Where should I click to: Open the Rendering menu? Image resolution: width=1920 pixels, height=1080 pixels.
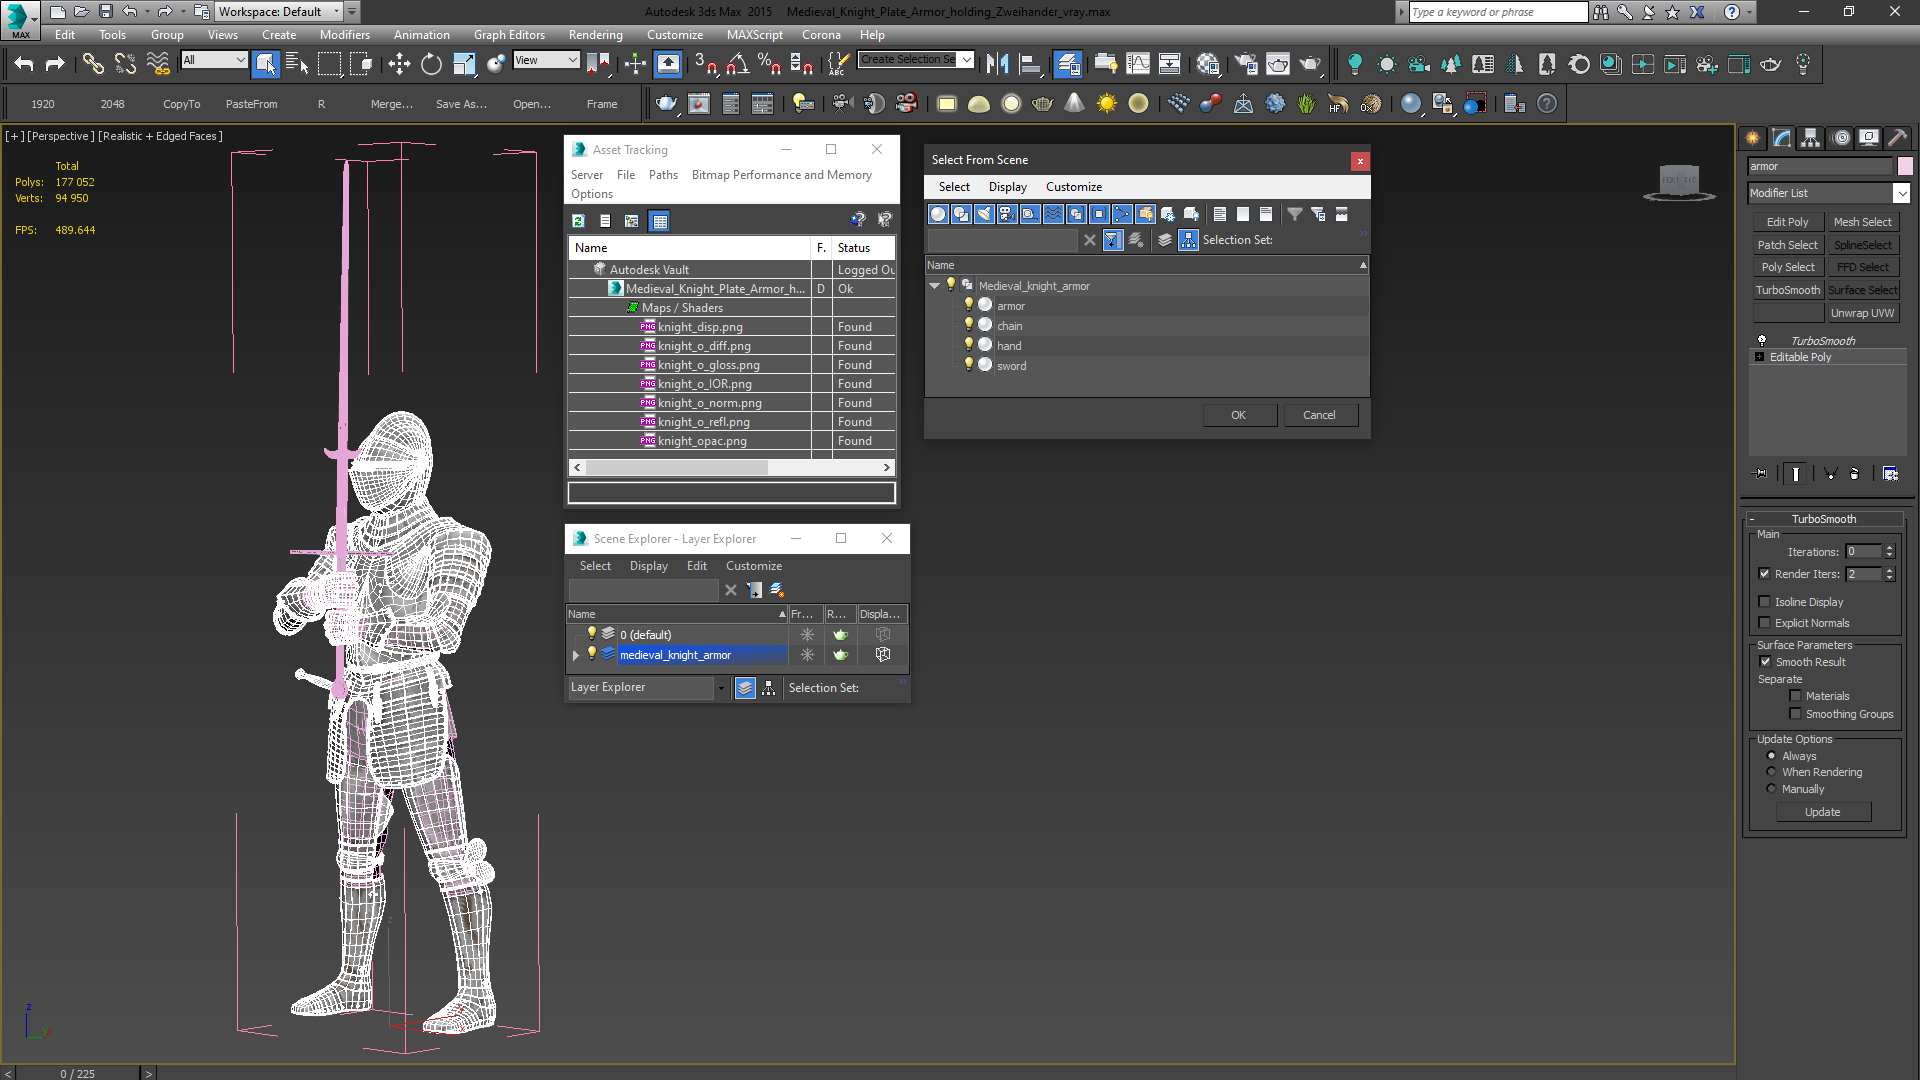(595, 35)
